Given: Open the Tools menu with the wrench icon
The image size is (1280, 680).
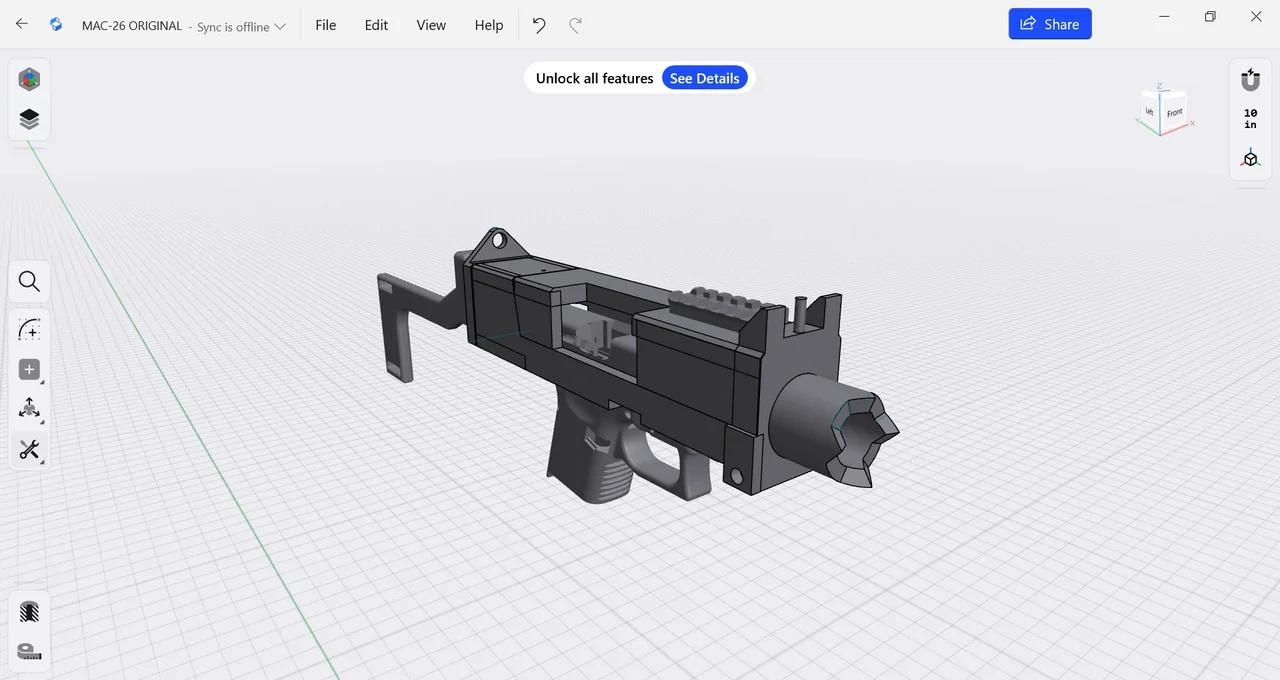Looking at the screenshot, I should (29, 449).
